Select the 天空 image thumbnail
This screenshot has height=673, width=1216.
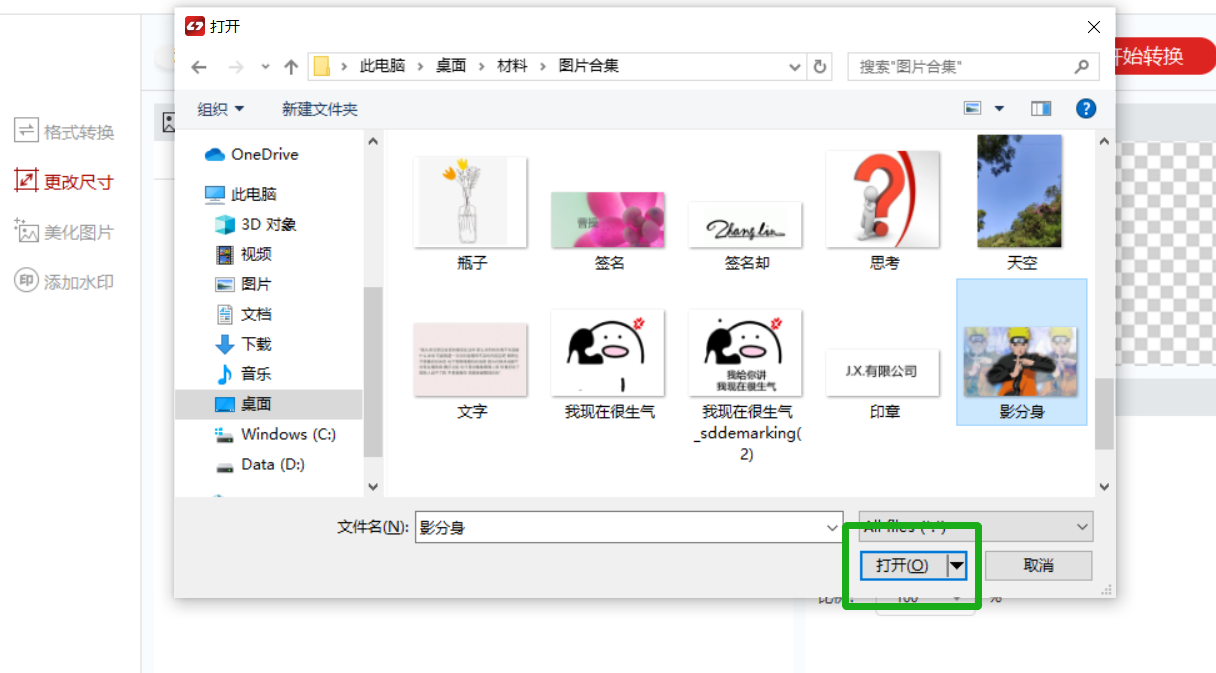[1020, 191]
